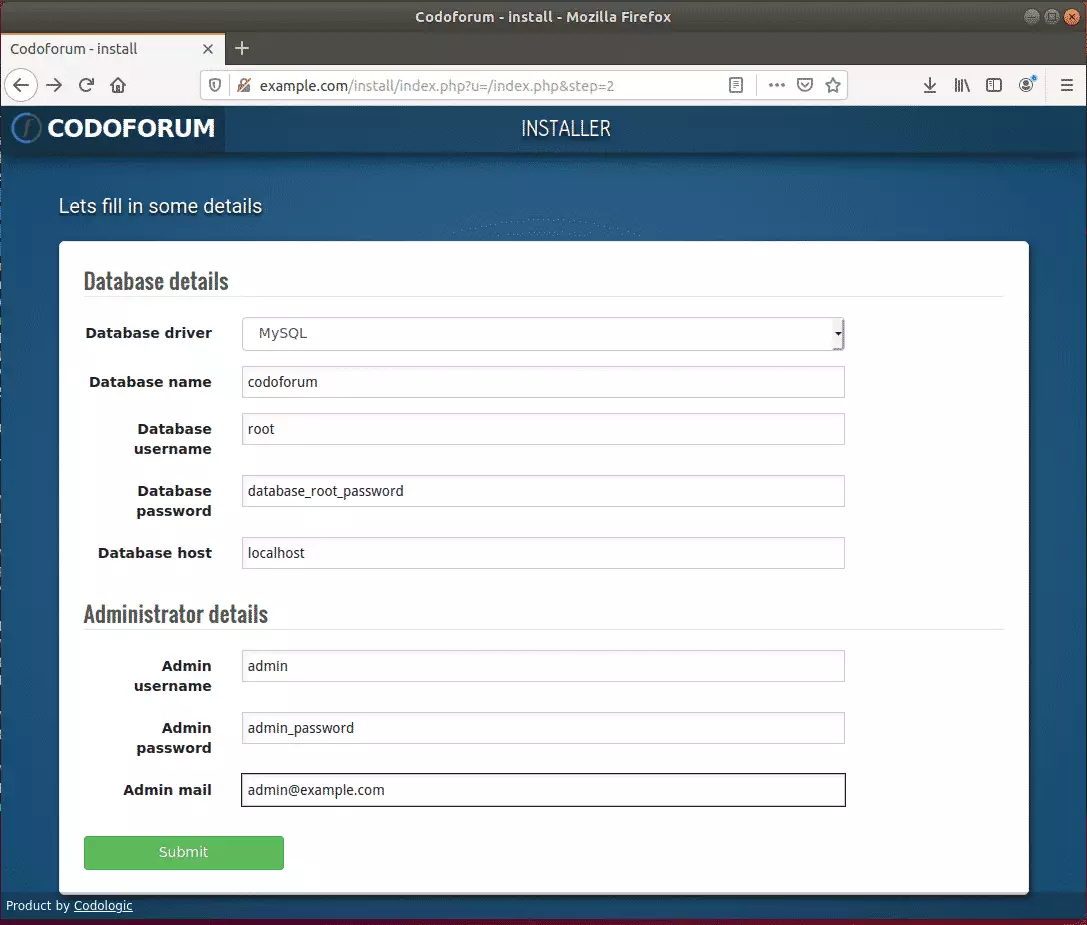This screenshot has width=1087, height=925.
Task: Focus the Database password field
Action: (543, 491)
